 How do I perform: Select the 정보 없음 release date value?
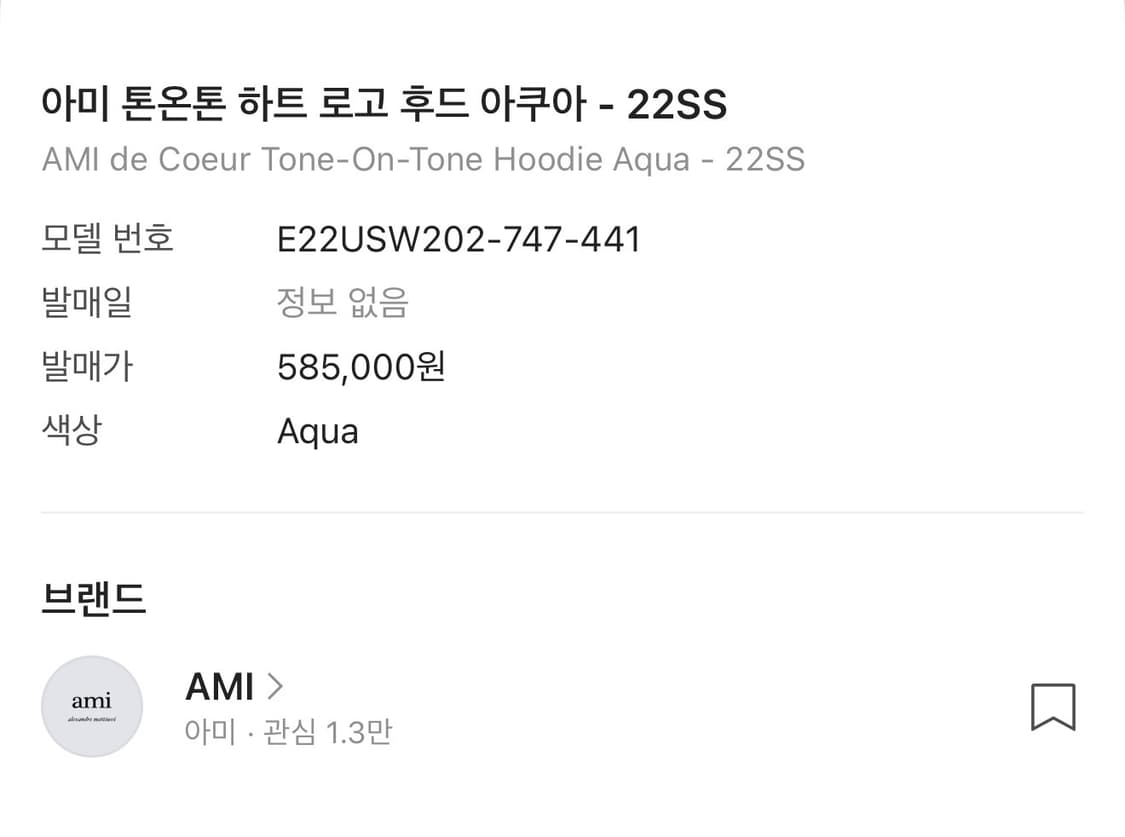click(x=343, y=303)
